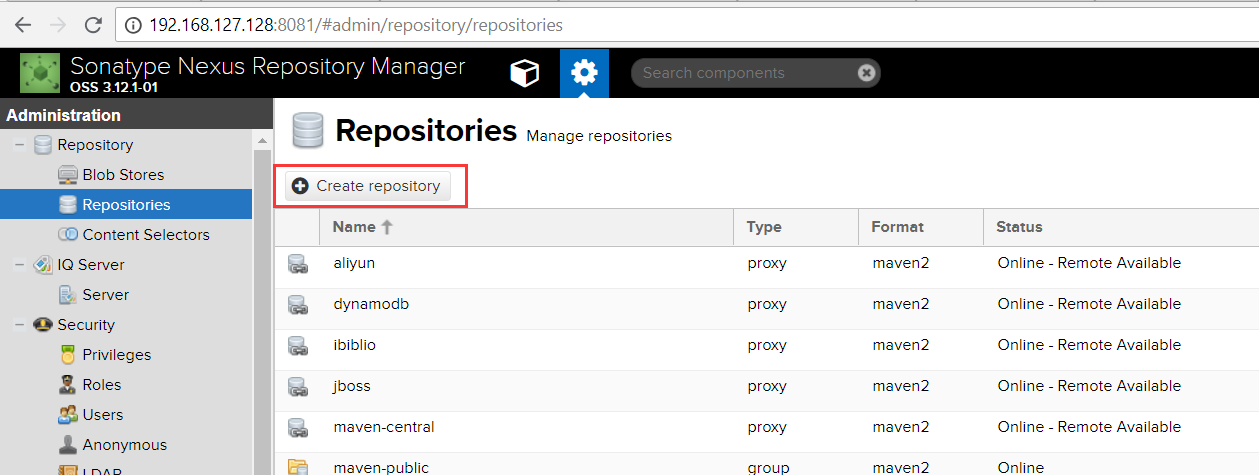This screenshot has width=1259, height=475.
Task: Click the Administration gear icon
Action: point(584,73)
